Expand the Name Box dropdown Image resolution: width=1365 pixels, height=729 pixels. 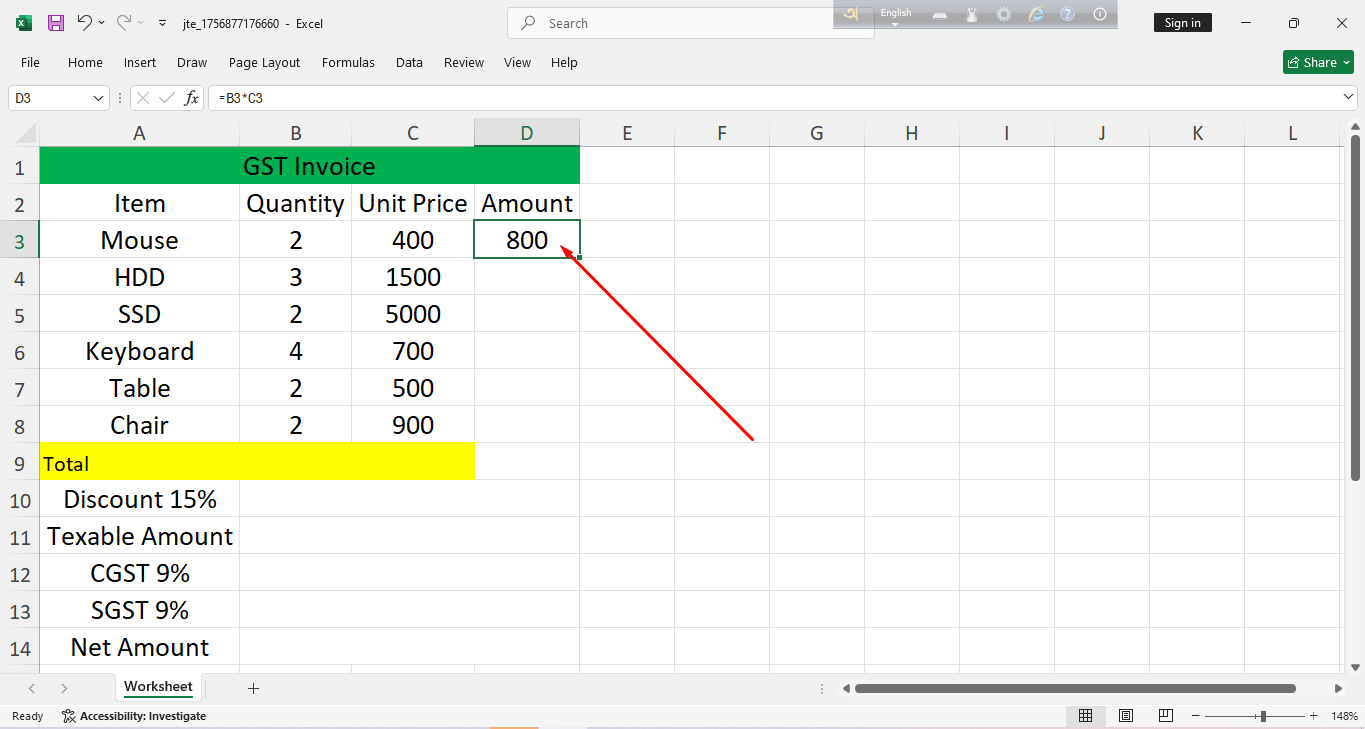(x=98, y=98)
